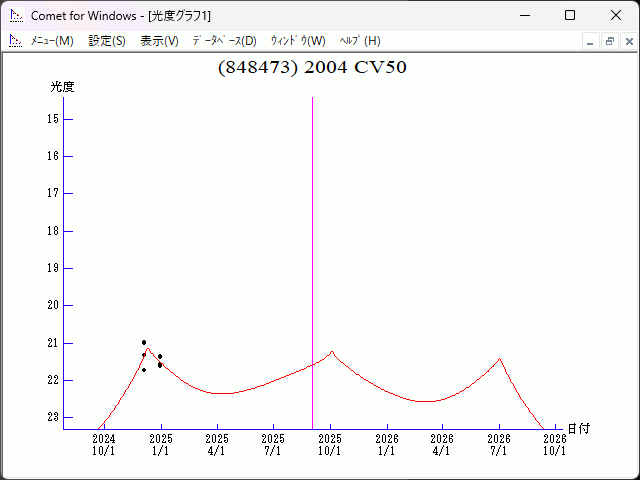The width and height of the screenshot is (640, 480).
Task: Close the inner 光度グラフ1 document window
Action: coord(628,41)
